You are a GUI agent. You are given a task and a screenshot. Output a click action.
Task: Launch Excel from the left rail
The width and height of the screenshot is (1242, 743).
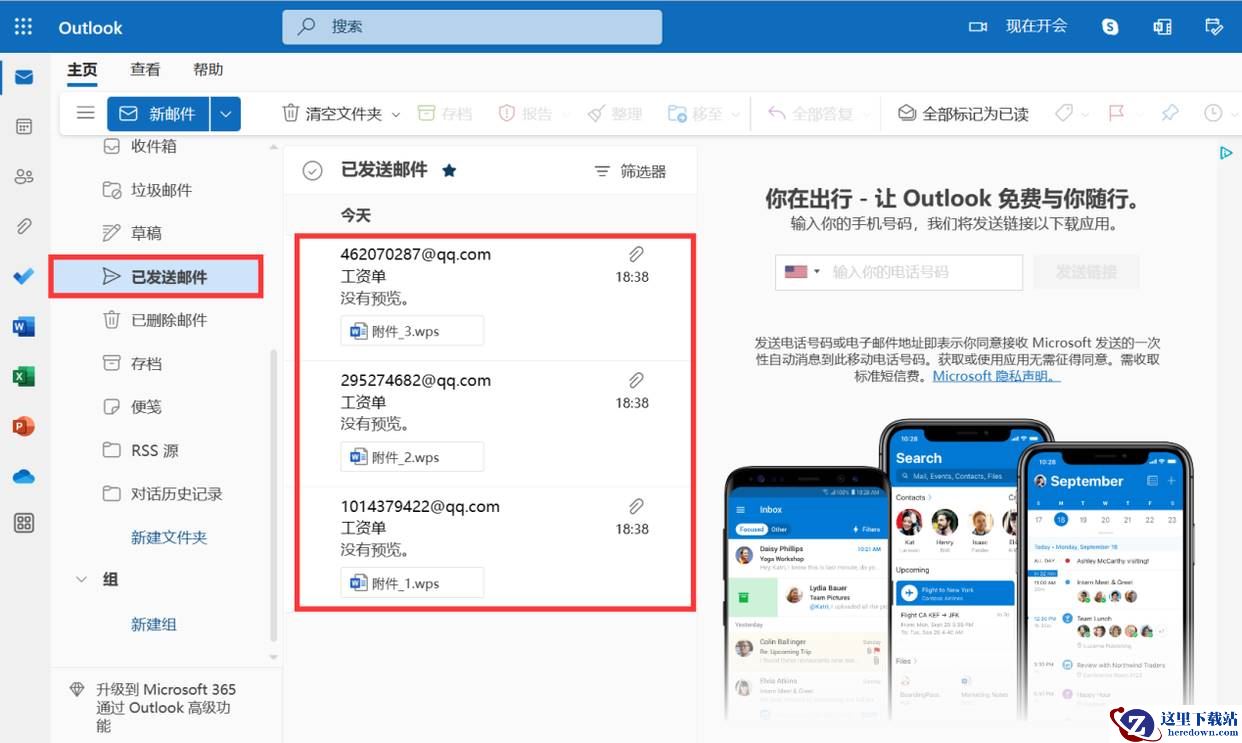pyautogui.click(x=24, y=376)
